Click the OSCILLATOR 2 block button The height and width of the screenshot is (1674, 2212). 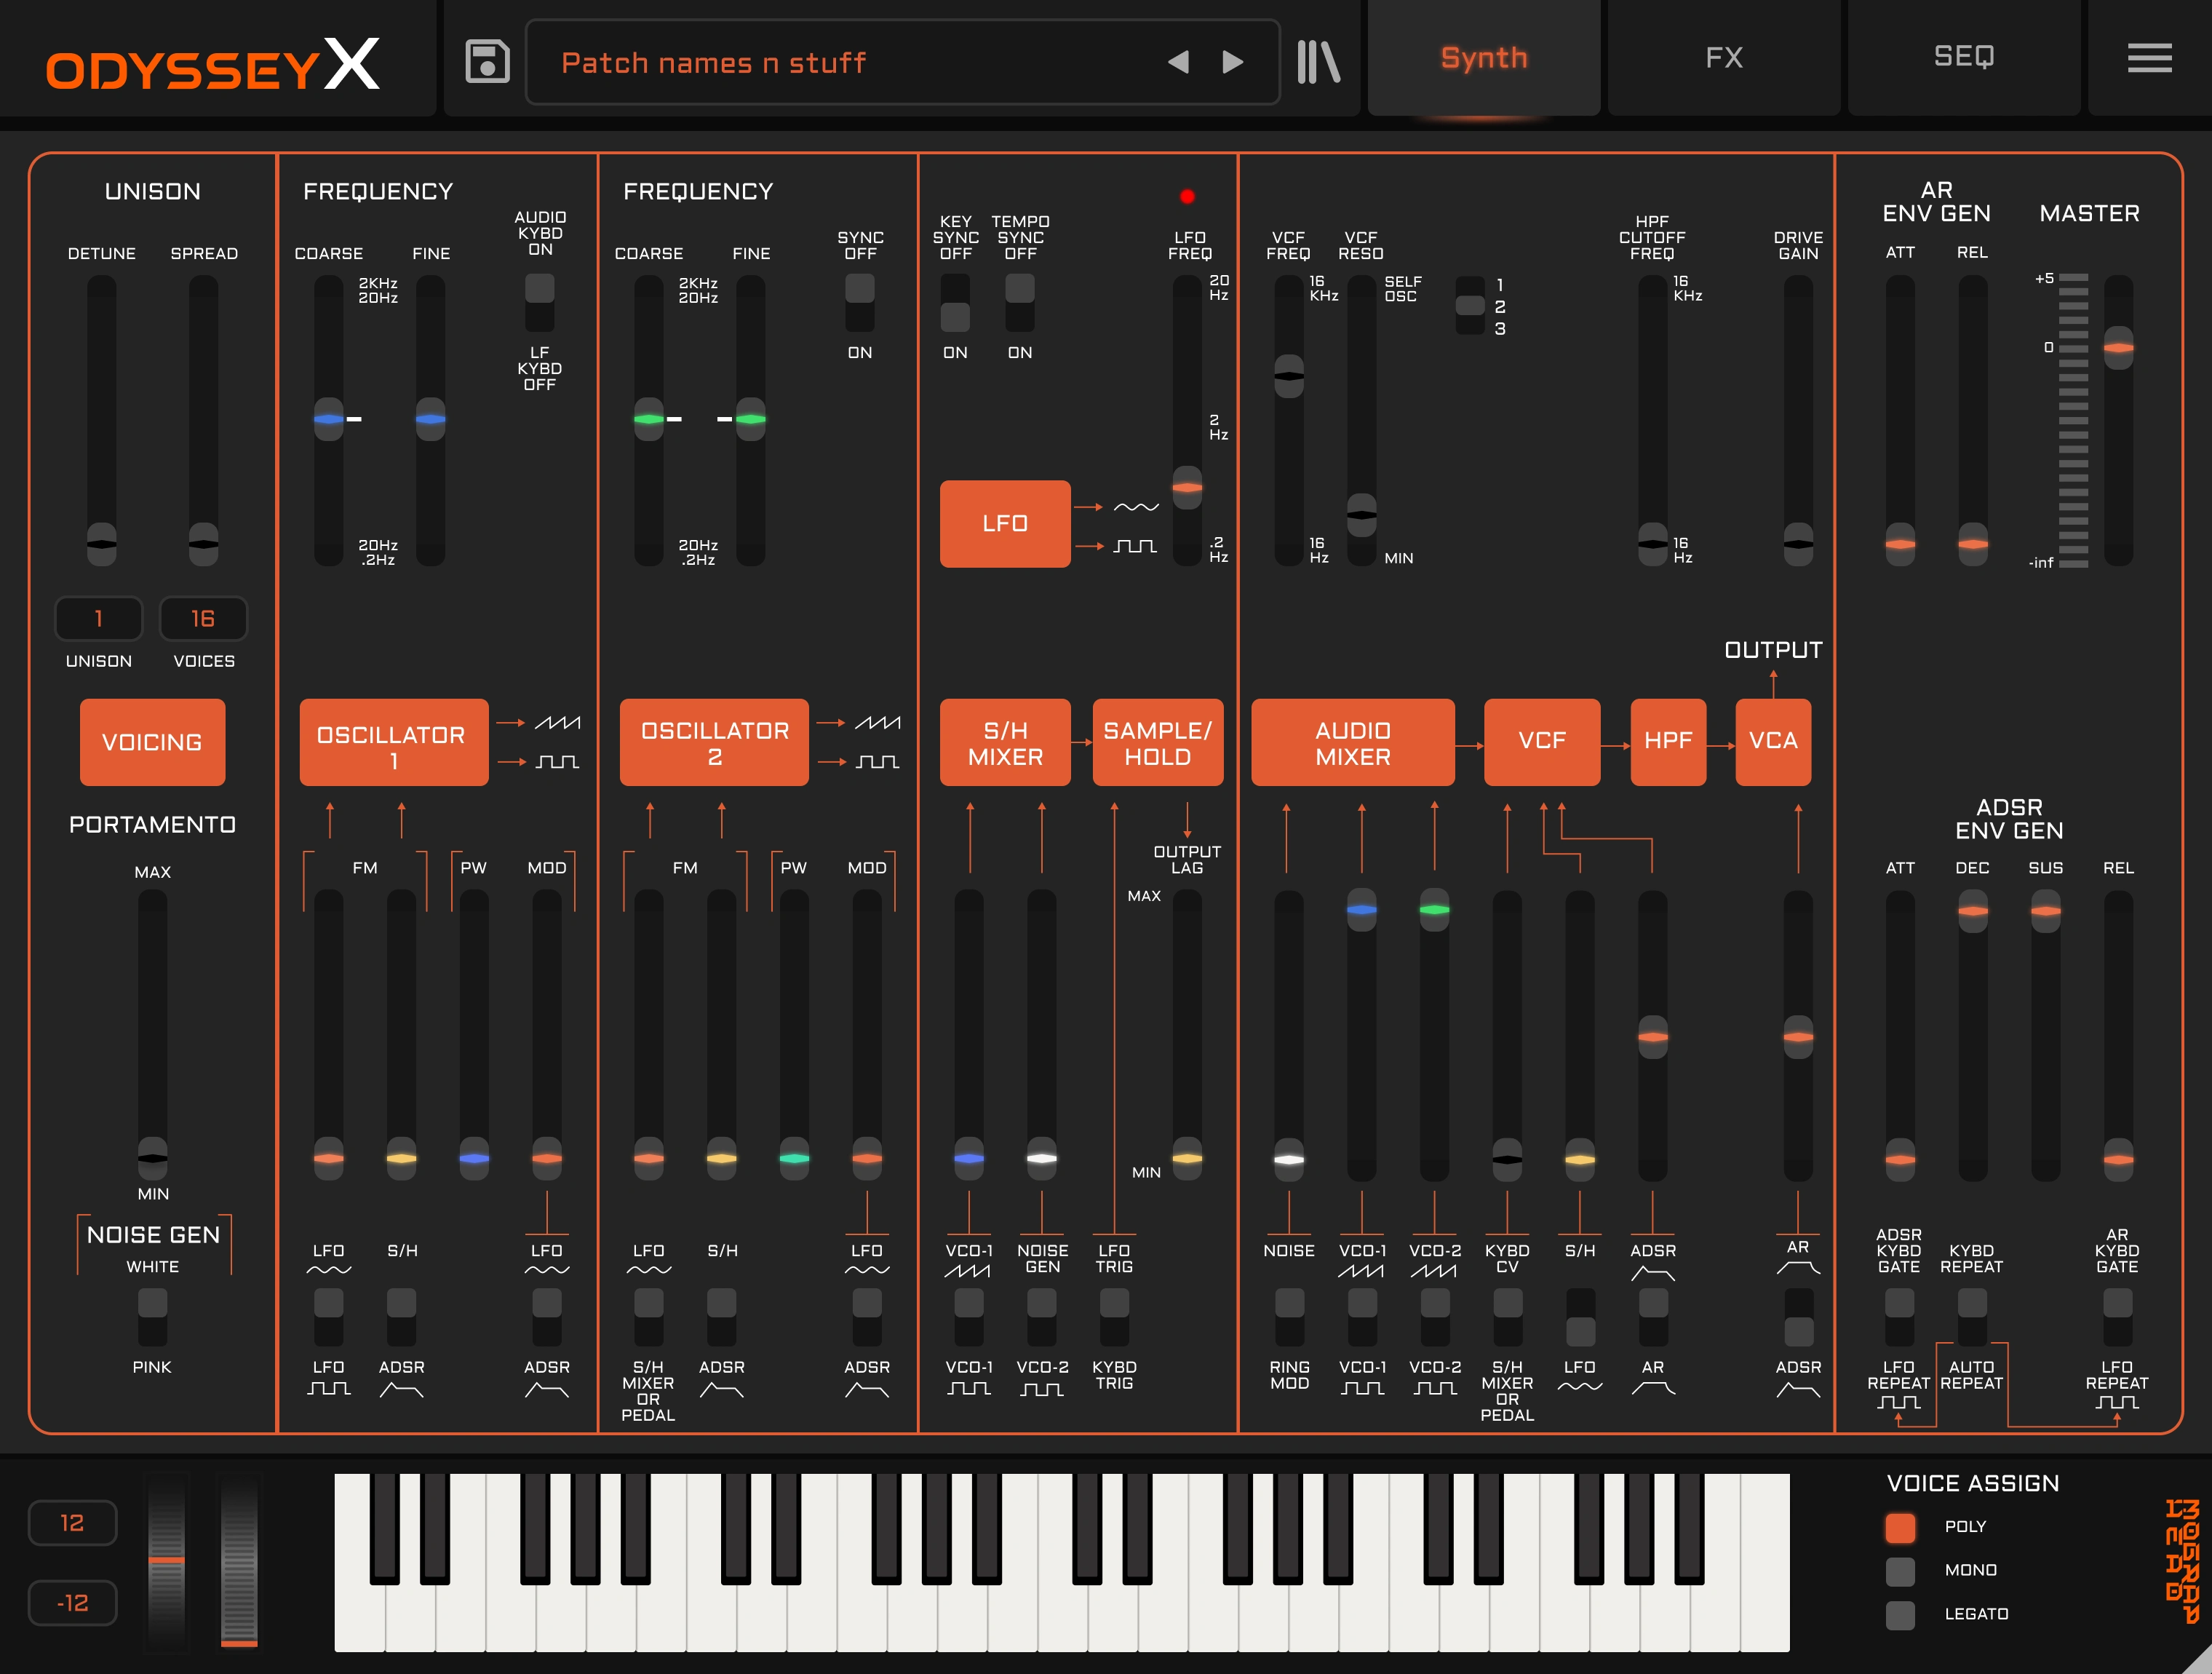[714, 742]
